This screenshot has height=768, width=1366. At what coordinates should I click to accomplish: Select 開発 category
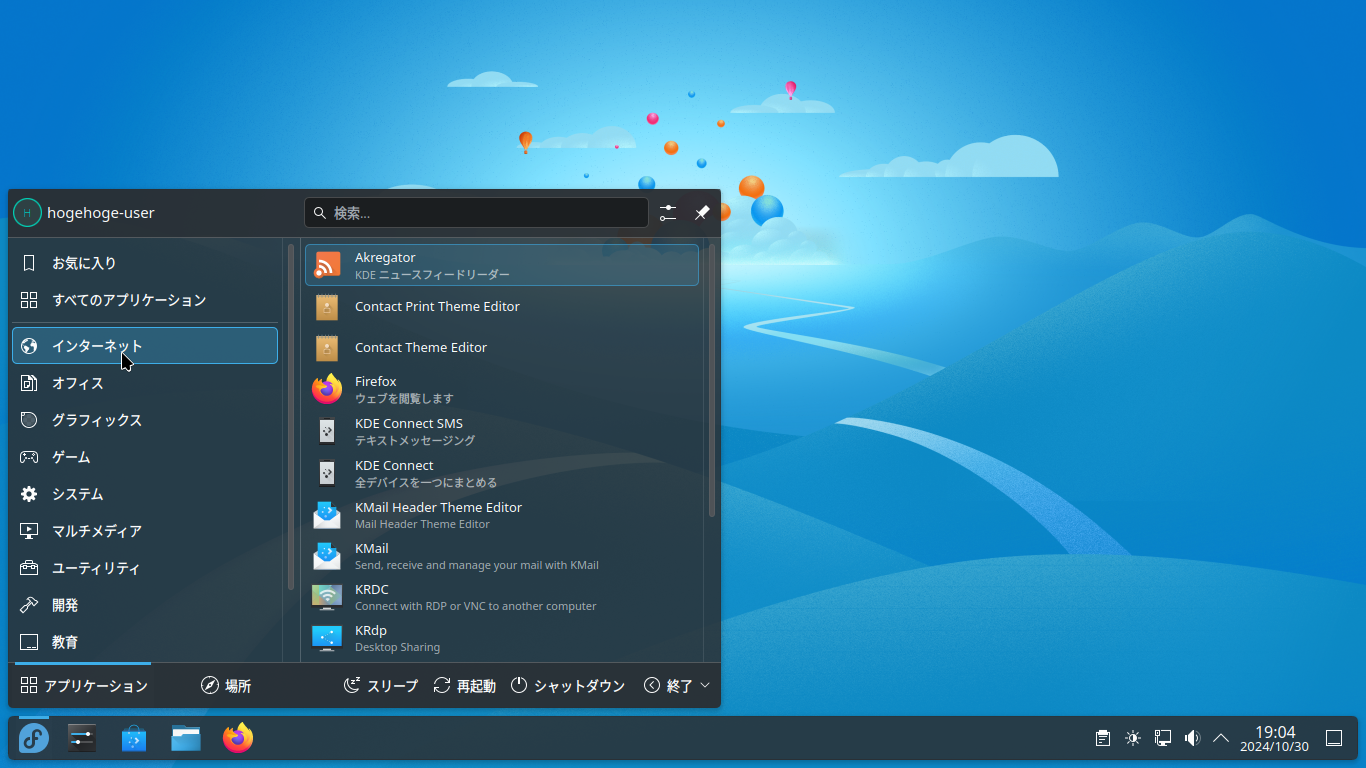point(145,605)
